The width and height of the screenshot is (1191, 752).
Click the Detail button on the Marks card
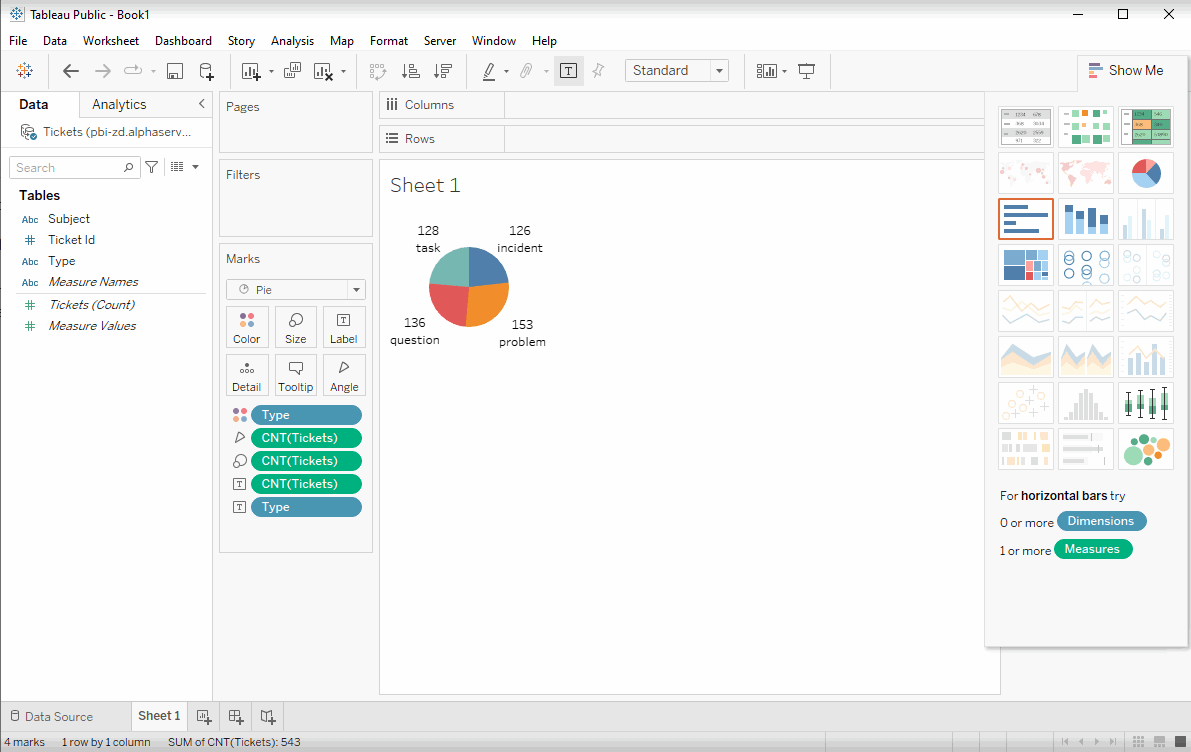[246, 375]
